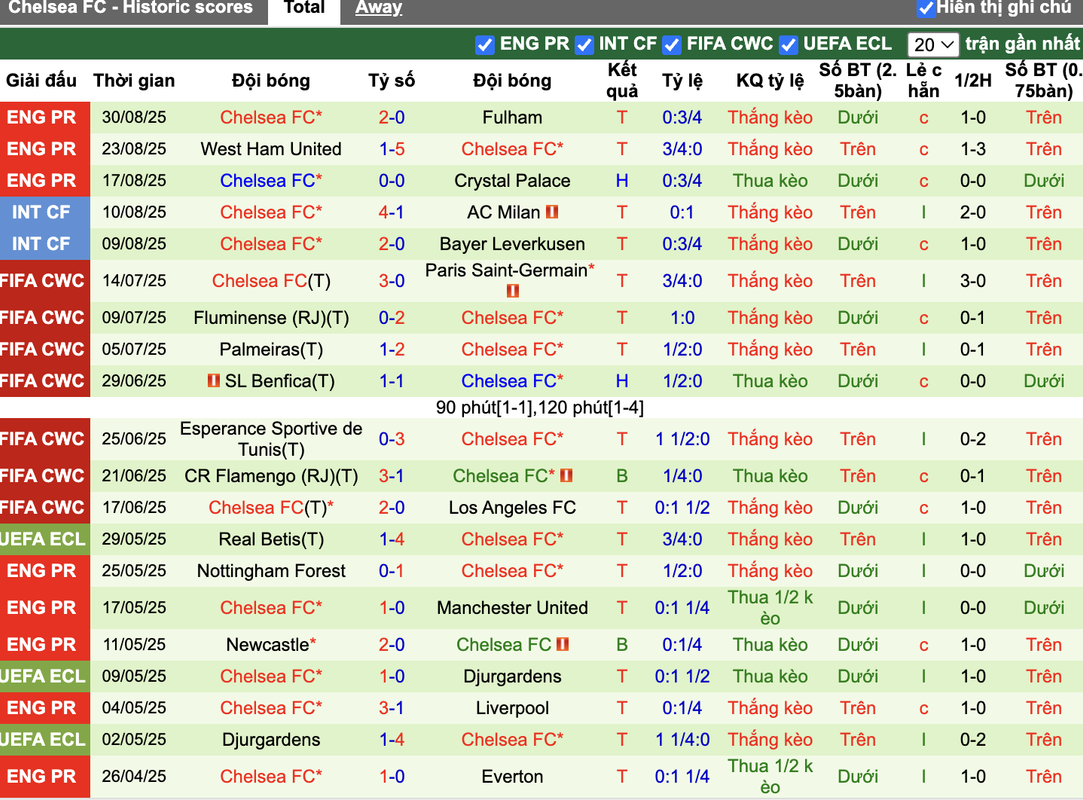Open Crystal Palace team link
1083x800 pixels.
(x=512, y=181)
